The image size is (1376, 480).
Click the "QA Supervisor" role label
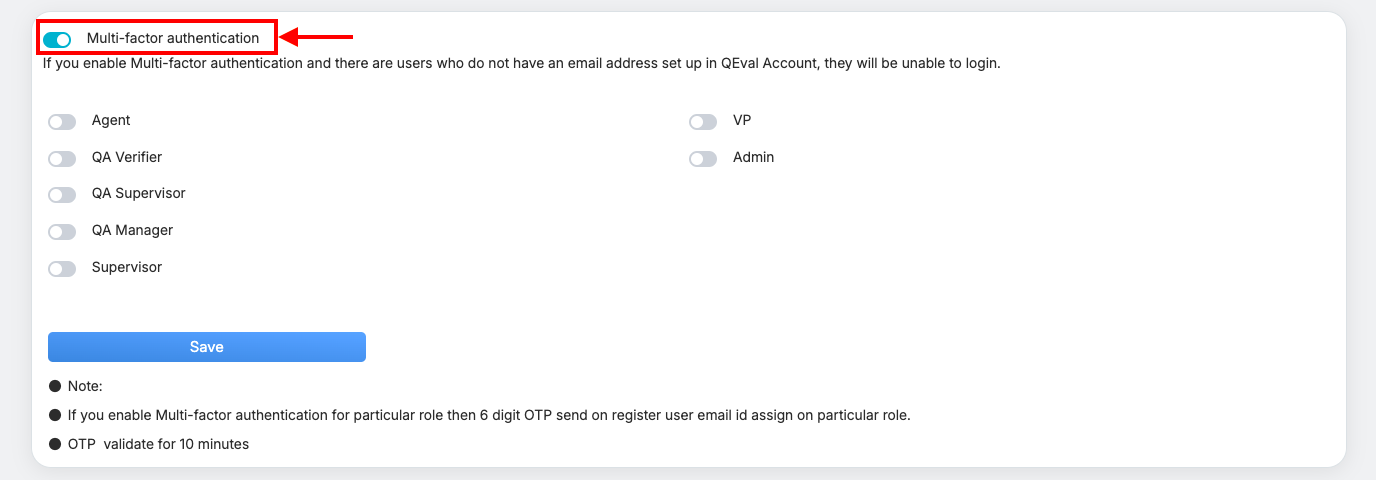(x=138, y=193)
